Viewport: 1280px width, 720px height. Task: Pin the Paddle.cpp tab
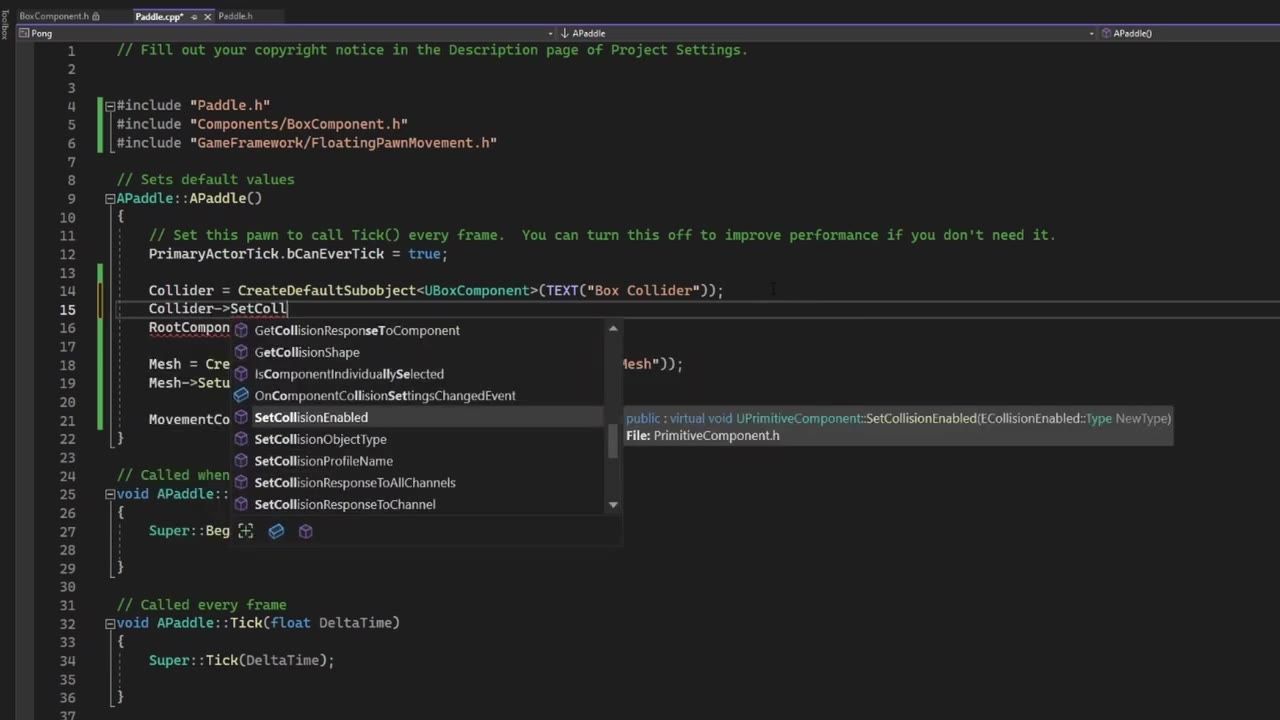(194, 16)
